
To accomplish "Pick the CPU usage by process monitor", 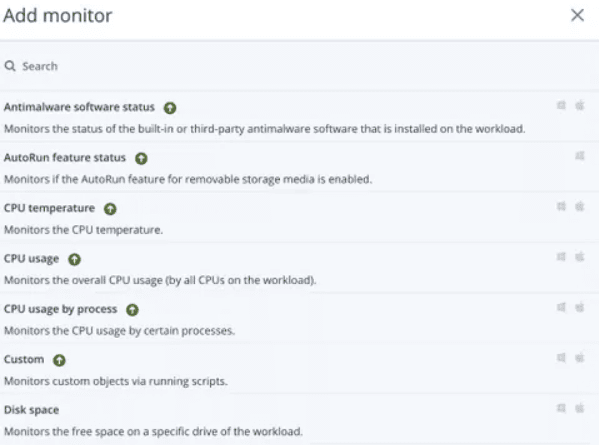I will tap(300, 318).
